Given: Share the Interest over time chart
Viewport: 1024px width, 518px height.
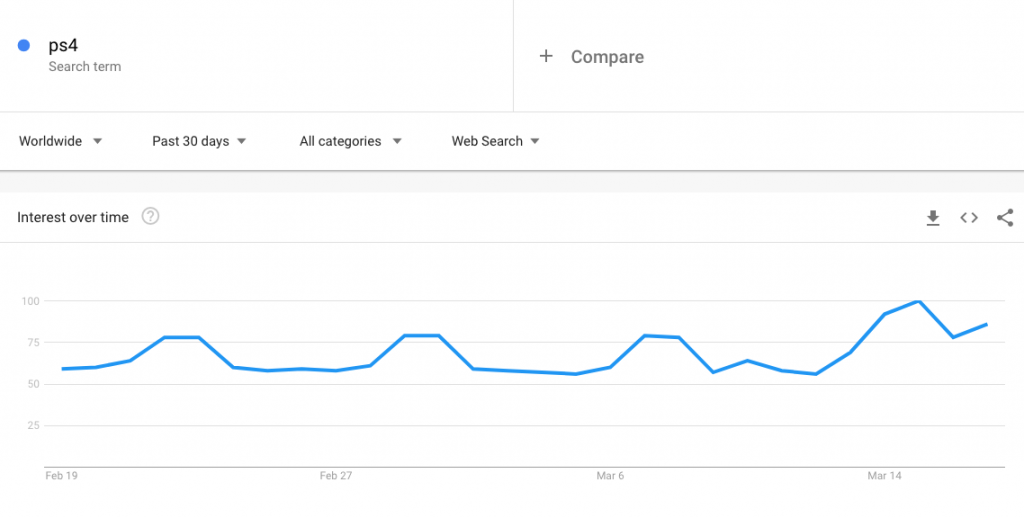Looking at the screenshot, I should point(1004,218).
